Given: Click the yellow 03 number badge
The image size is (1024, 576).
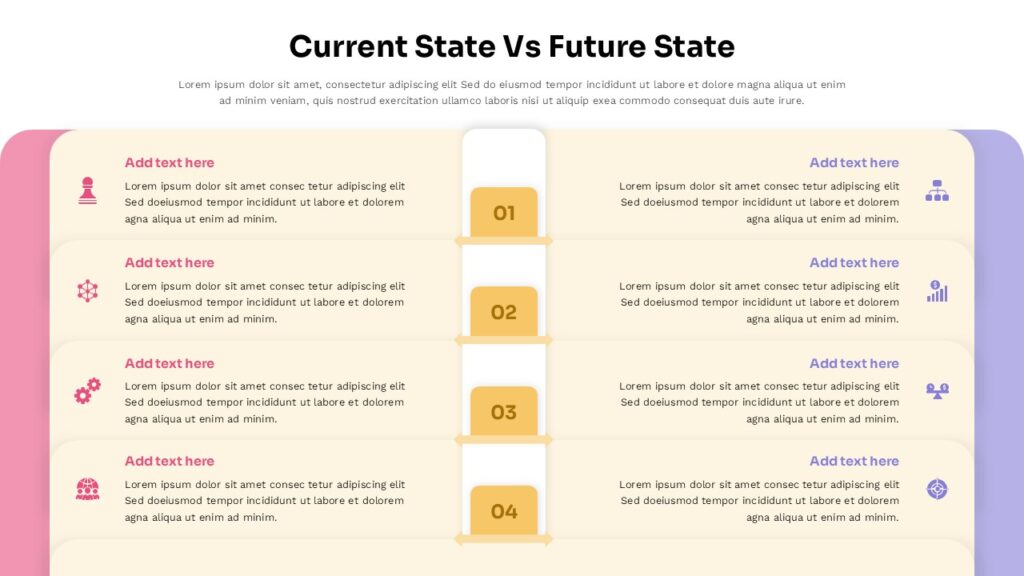Looking at the screenshot, I should (x=504, y=412).
